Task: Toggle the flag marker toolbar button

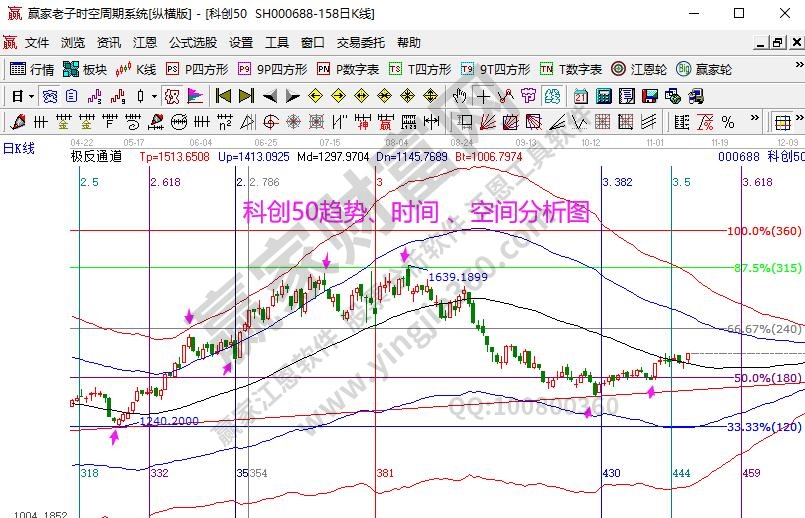Action: (195, 96)
